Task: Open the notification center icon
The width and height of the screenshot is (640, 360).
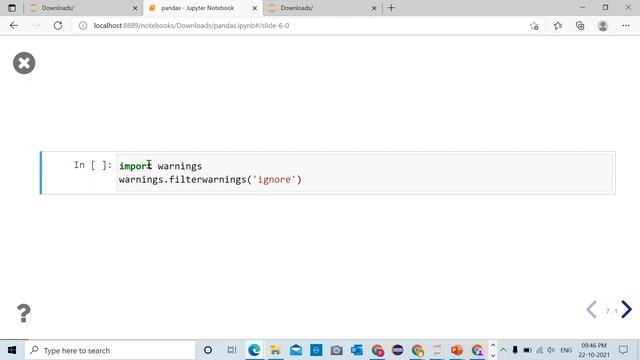Action: pyautogui.click(x=623, y=350)
